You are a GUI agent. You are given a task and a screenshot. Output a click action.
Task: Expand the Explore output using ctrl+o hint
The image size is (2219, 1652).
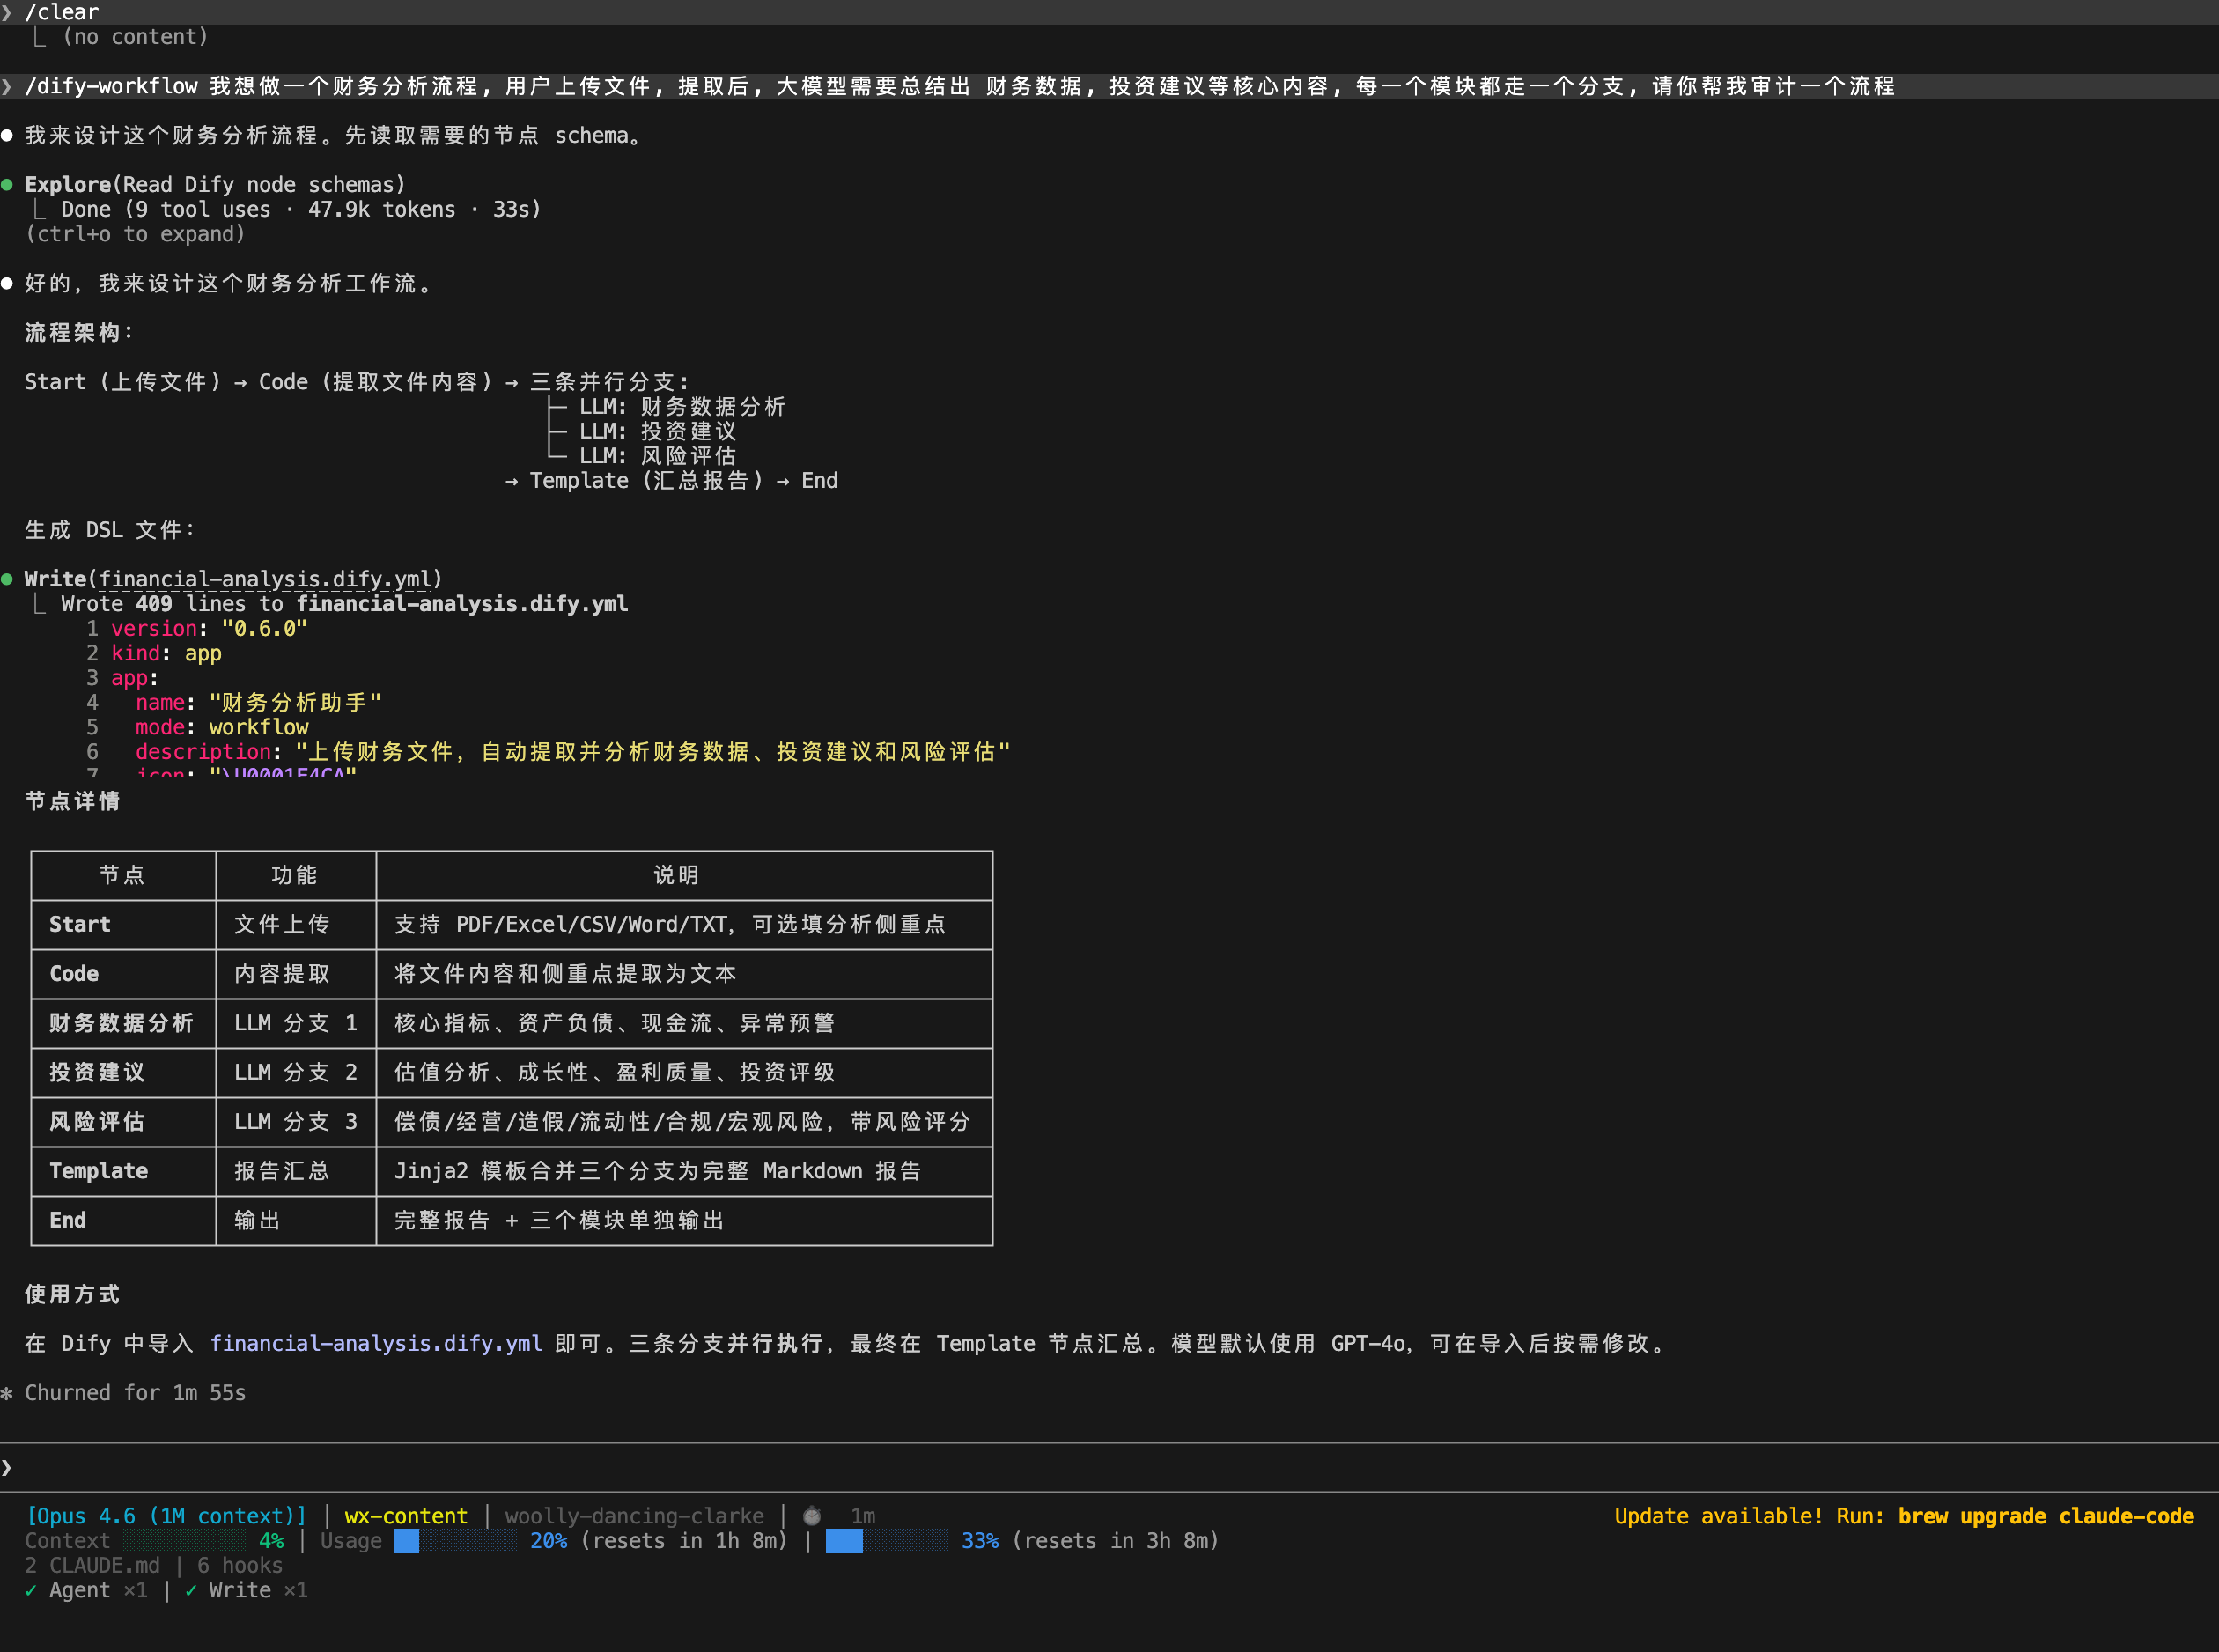coord(135,234)
